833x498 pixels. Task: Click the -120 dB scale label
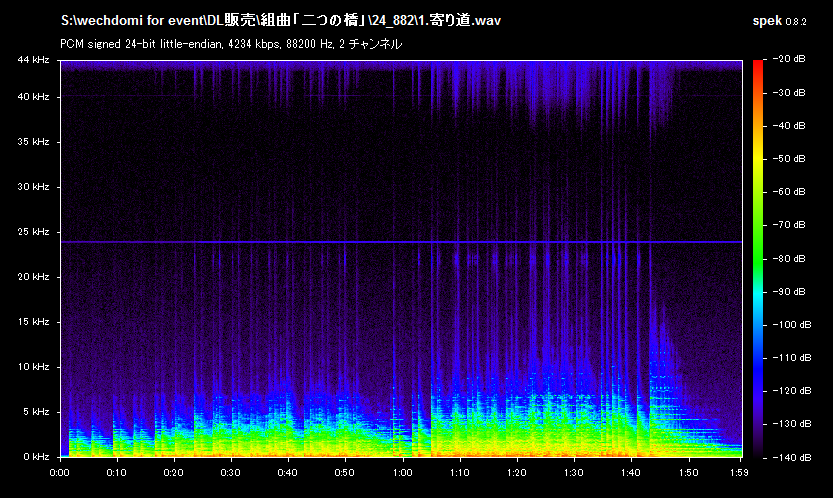point(792,391)
